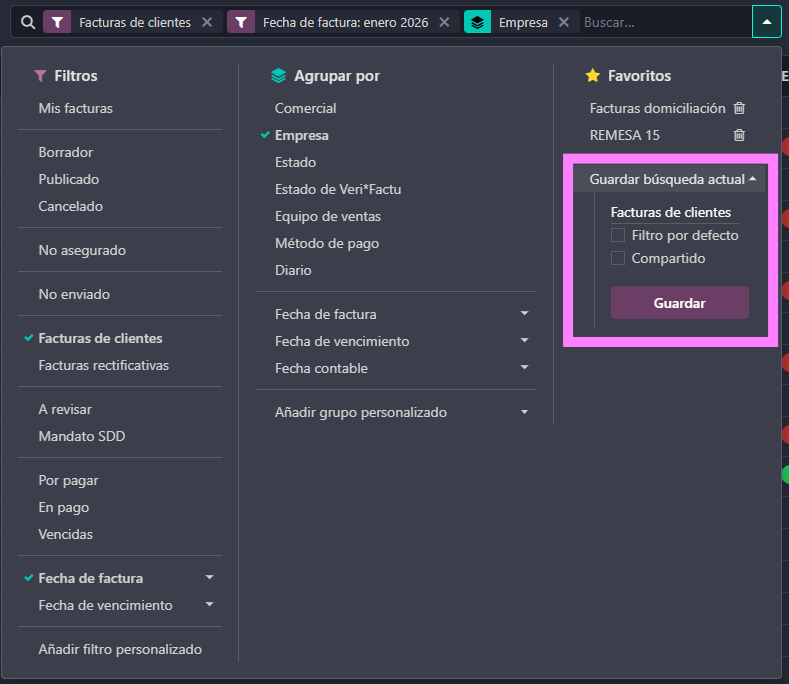Select the Mis facturas filter
Image resolution: width=789 pixels, height=684 pixels.
tap(76, 108)
